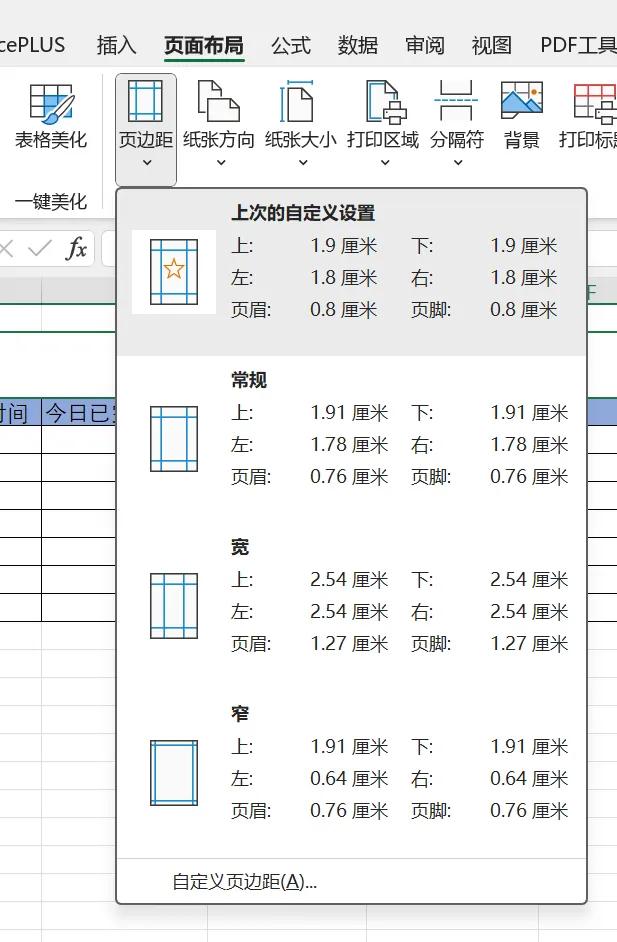Image resolution: width=617 pixels, height=942 pixels.
Task: Click the 页边距 margins icon
Action: (145, 102)
